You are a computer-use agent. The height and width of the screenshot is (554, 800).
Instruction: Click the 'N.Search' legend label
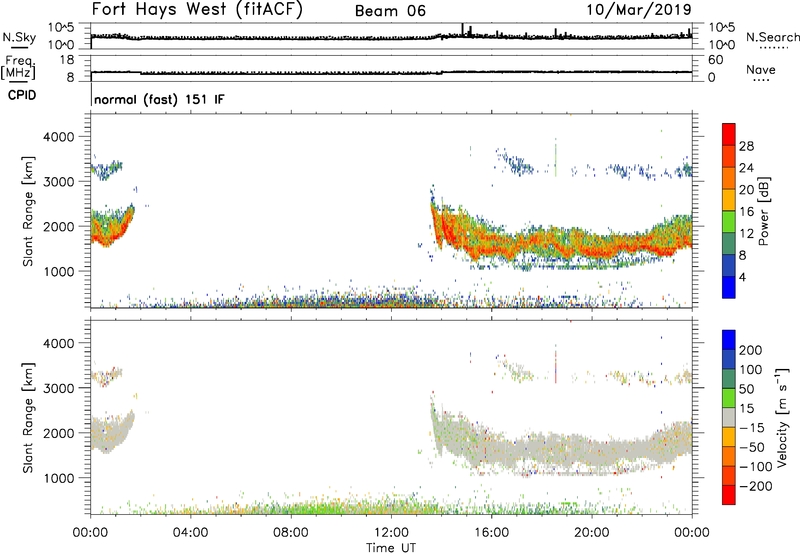coord(773,37)
